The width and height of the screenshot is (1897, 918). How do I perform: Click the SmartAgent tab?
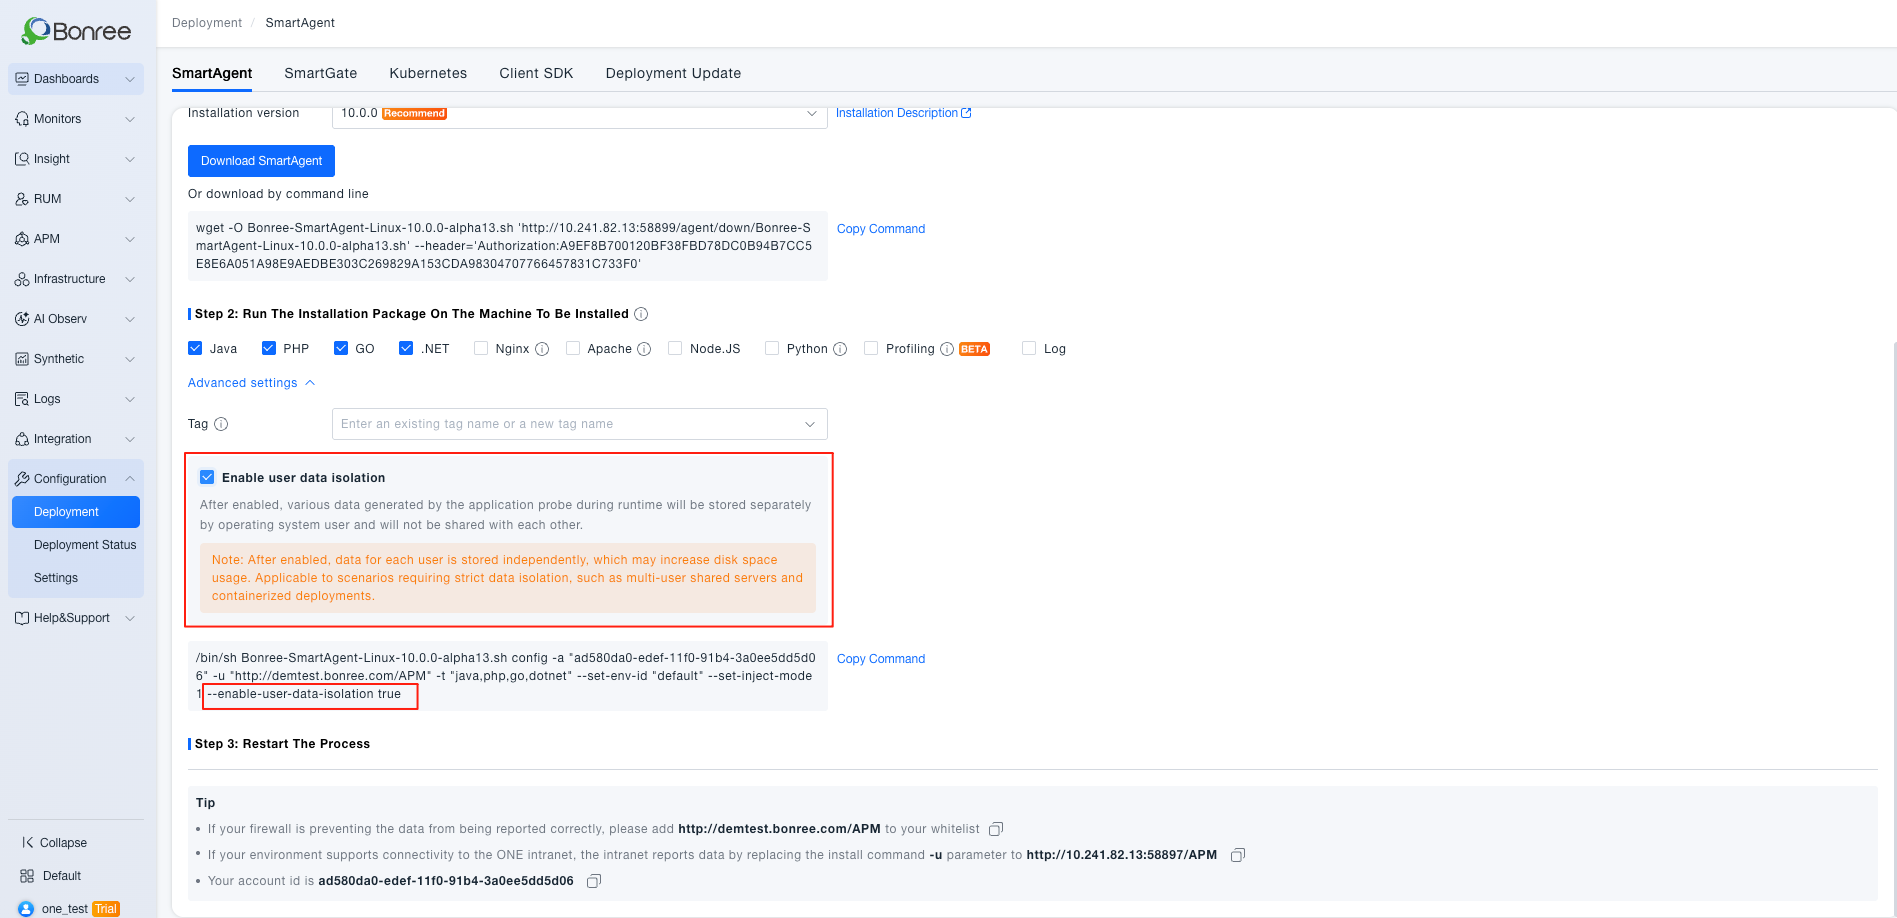tap(212, 73)
